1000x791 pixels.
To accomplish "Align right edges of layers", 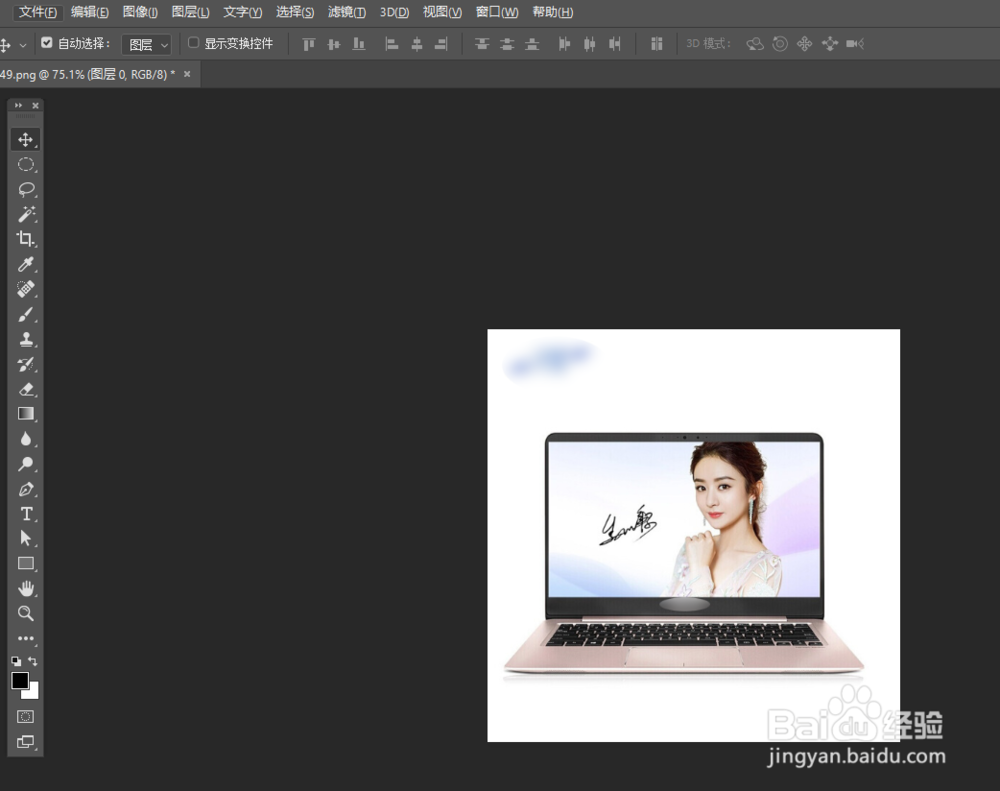I will 441,44.
